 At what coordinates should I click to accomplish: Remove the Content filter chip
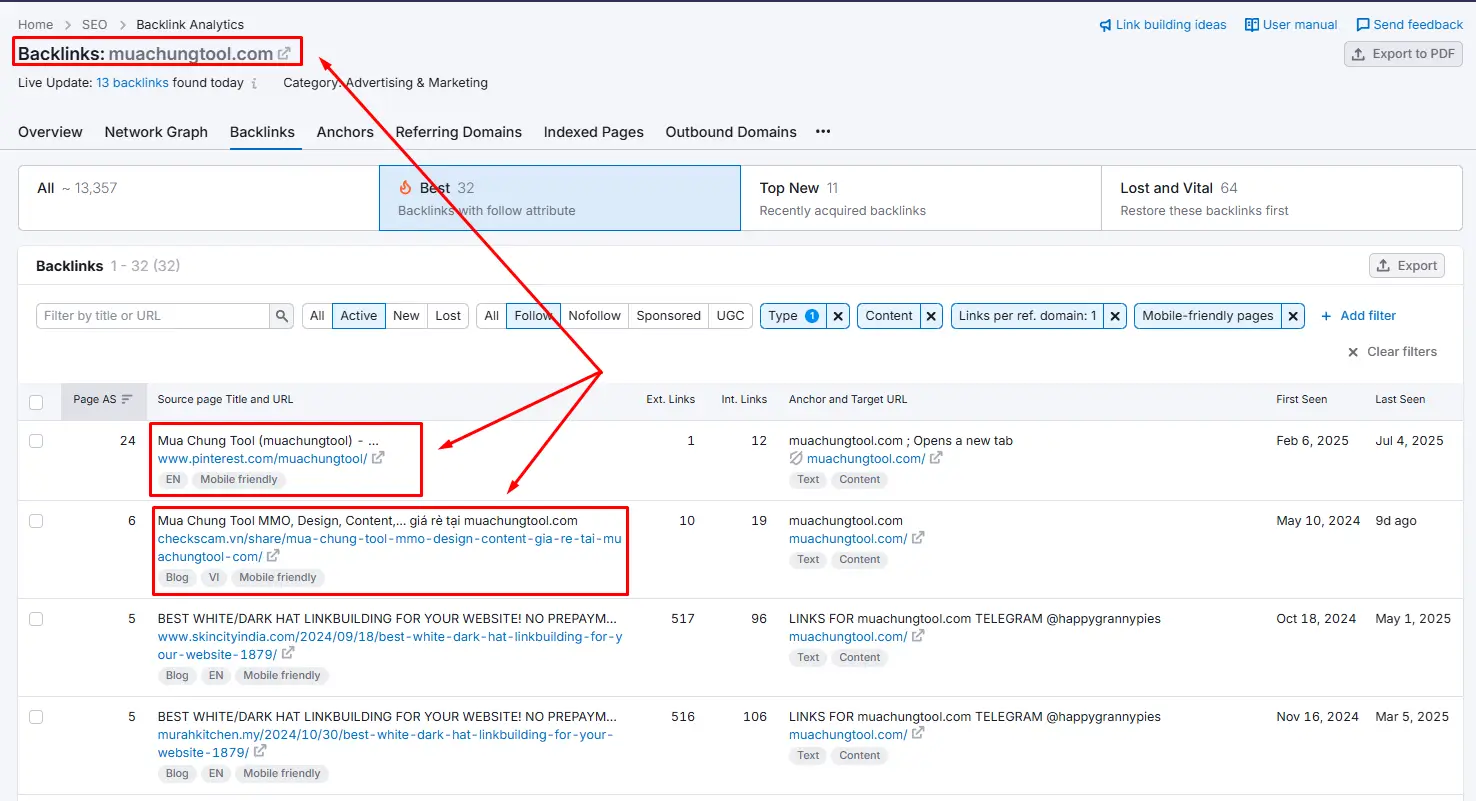tap(931, 316)
